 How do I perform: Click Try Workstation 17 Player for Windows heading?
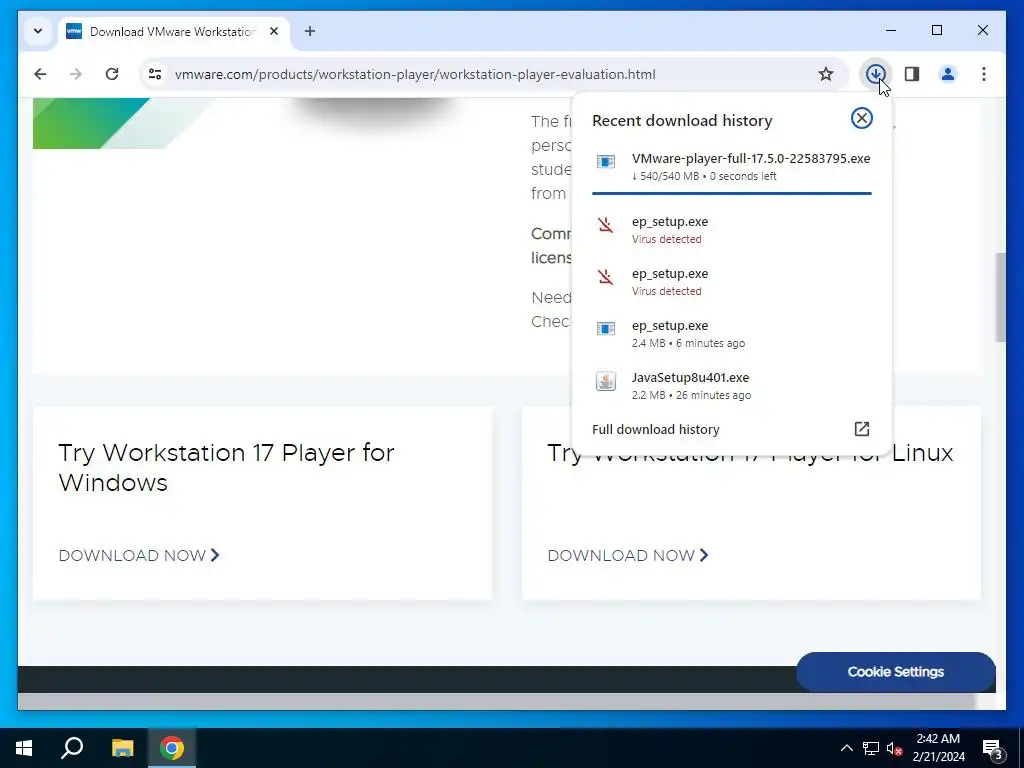[x=226, y=468]
